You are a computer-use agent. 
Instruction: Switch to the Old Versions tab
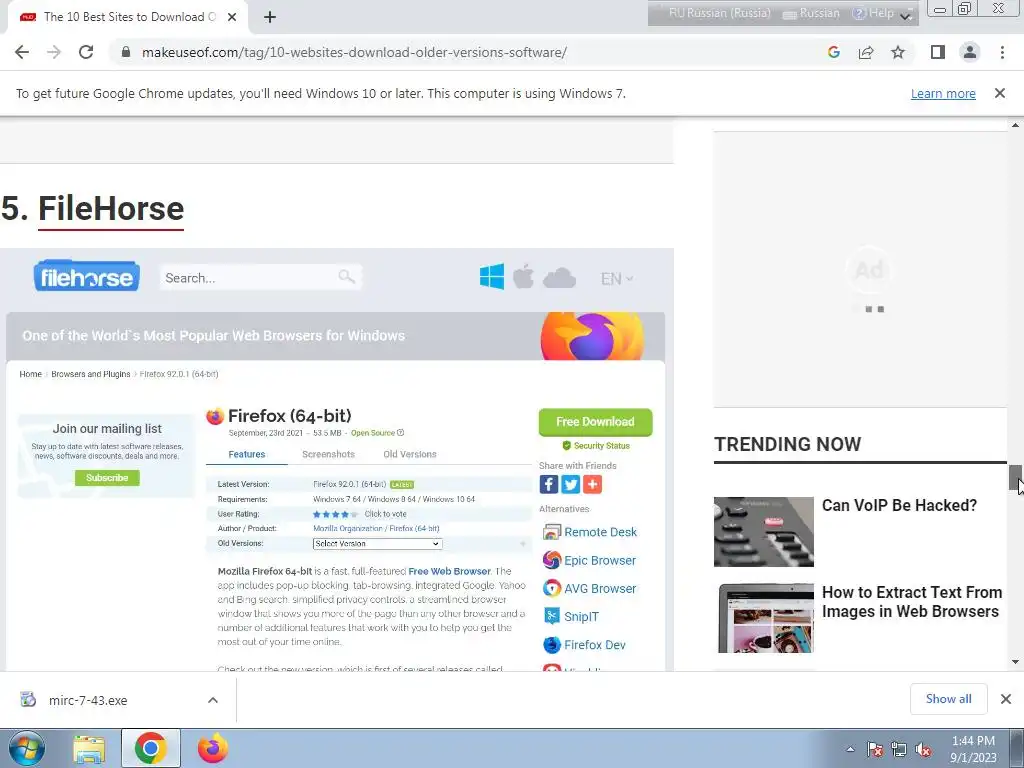(409, 454)
